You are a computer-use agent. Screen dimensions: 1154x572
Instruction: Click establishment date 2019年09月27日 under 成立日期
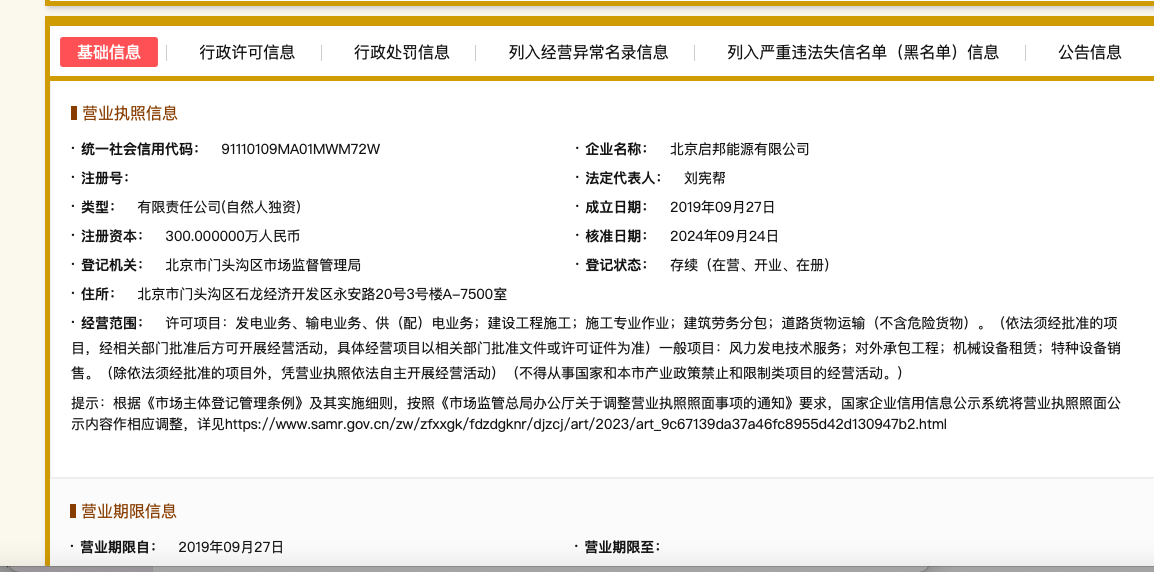(x=723, y=207)
